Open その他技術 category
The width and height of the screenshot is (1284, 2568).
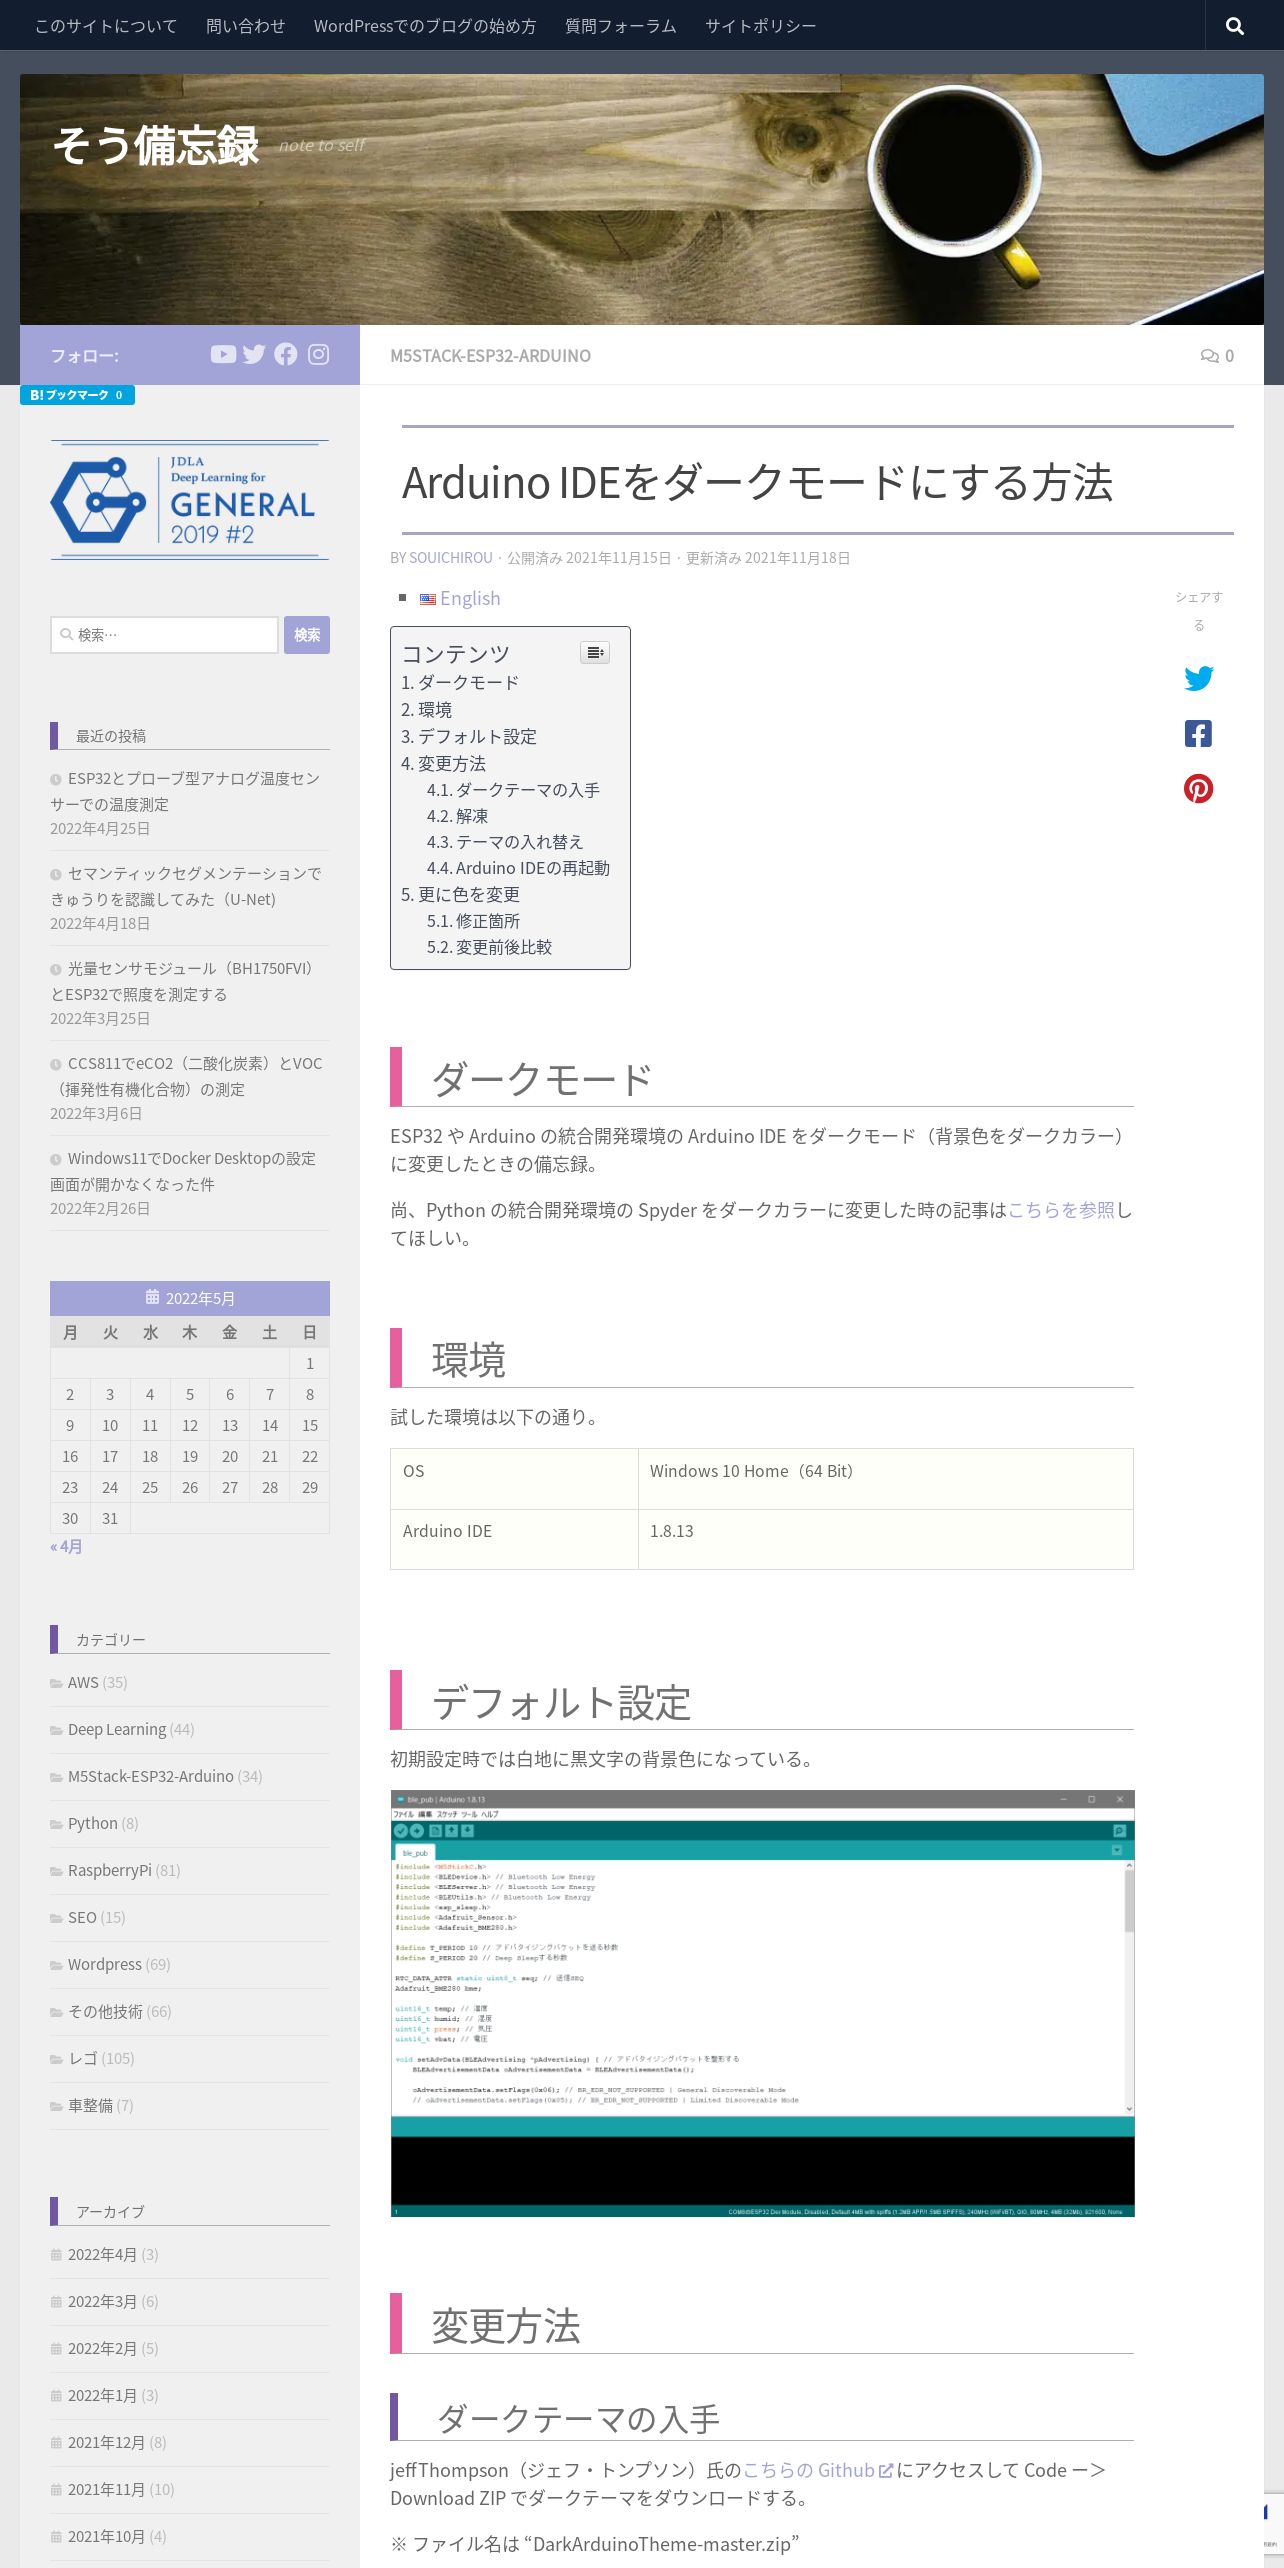click(x=105, y=2012)
